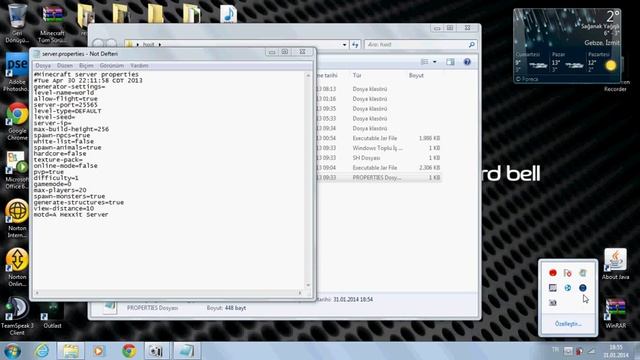Select the Norton Internet desktop icon
Viewport: 640px width, 360px height.
(17, 219)
